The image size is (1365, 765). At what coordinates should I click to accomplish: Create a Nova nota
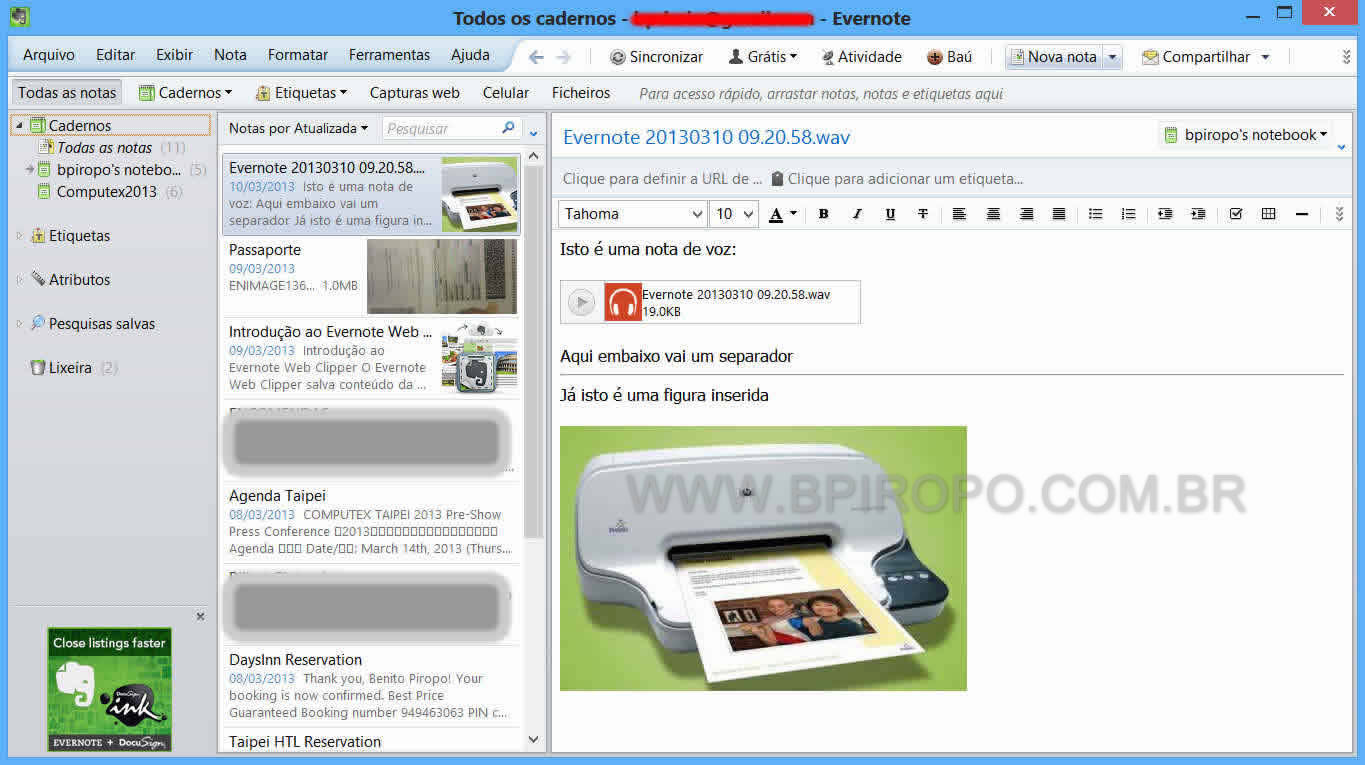[1053, 57]
